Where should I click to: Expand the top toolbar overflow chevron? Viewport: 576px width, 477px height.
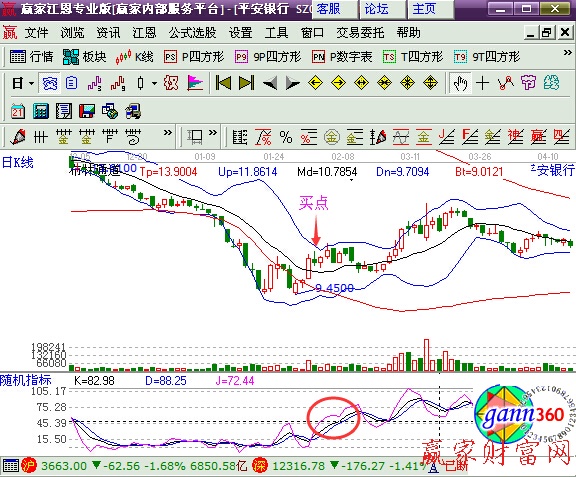point(568,53)
